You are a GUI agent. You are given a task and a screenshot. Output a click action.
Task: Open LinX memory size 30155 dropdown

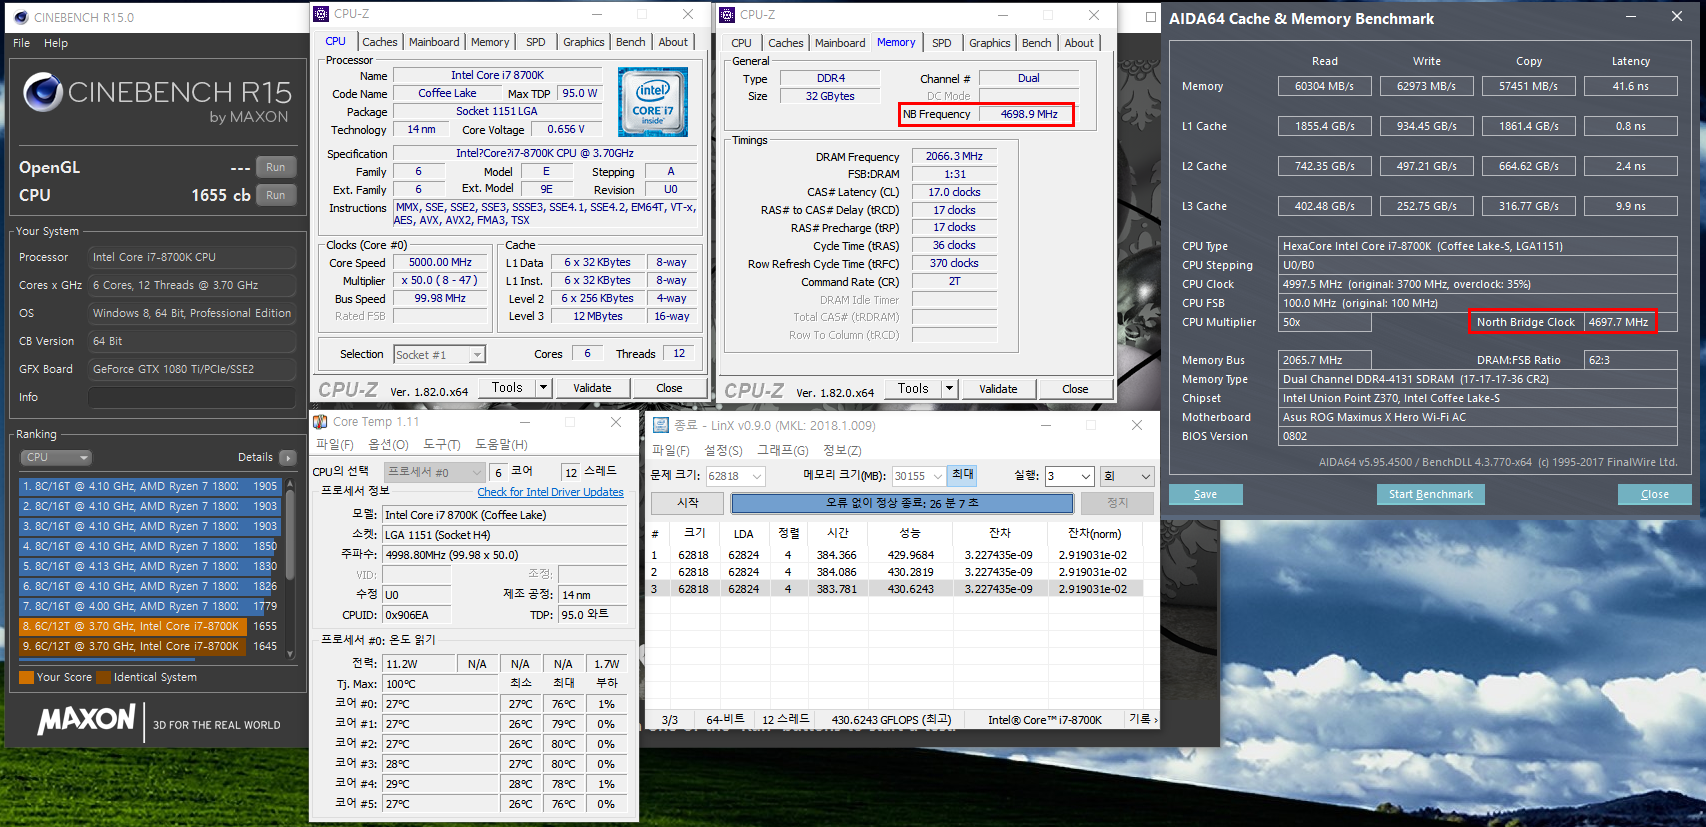[918, 477]
